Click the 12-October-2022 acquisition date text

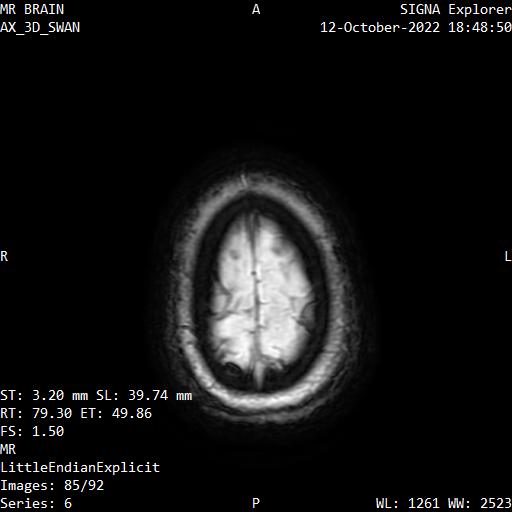point(380,27)
